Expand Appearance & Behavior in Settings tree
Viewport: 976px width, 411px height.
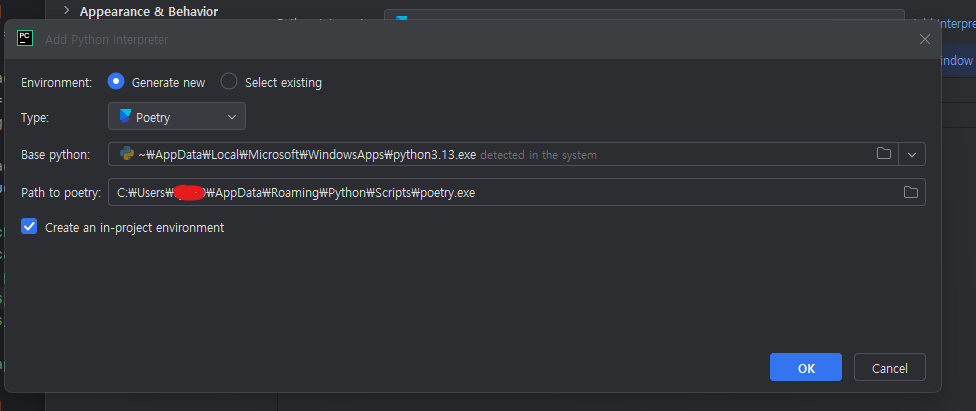pos(67,10)
